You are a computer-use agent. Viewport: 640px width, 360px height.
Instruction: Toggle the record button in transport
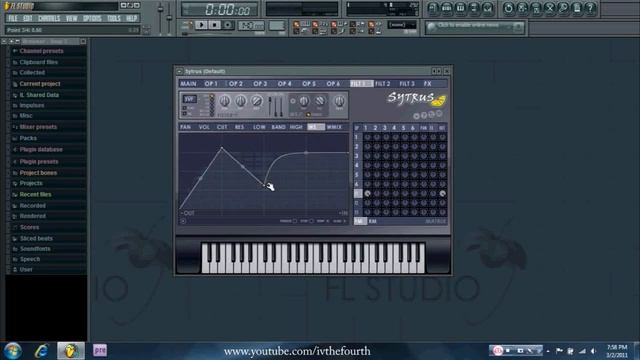point(228,25)
